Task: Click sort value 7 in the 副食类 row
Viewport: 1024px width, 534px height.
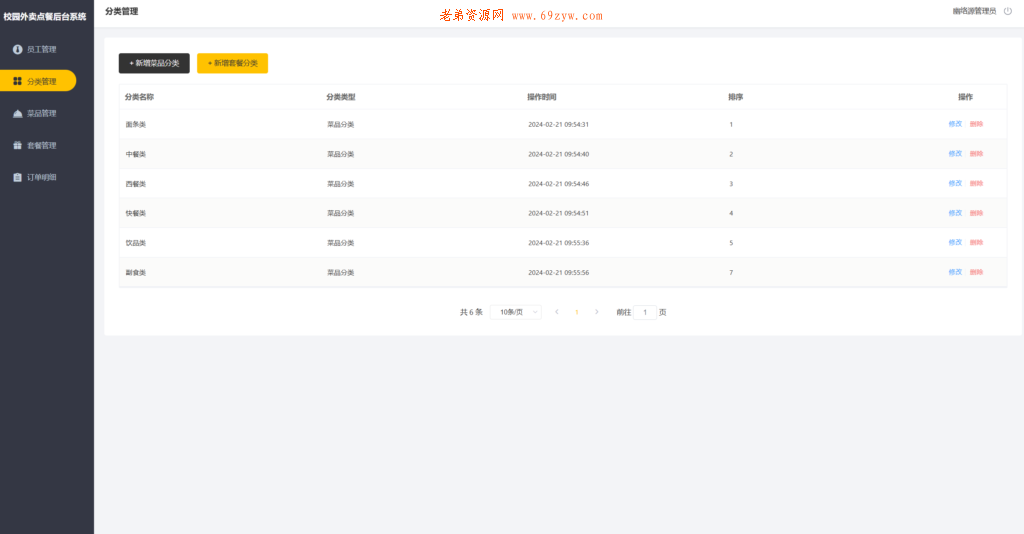Action: pos(731,273)
